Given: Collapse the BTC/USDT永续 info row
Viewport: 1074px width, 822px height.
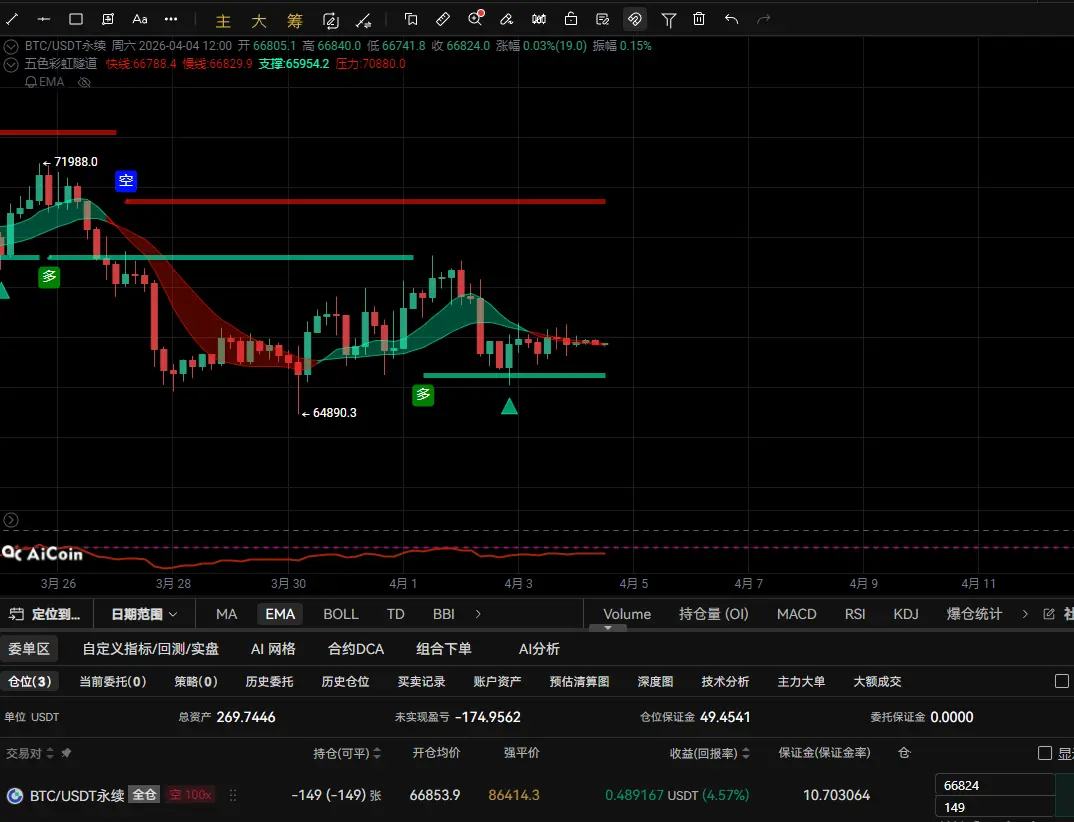Looking at the screenshot, I should tap(11, 47).
